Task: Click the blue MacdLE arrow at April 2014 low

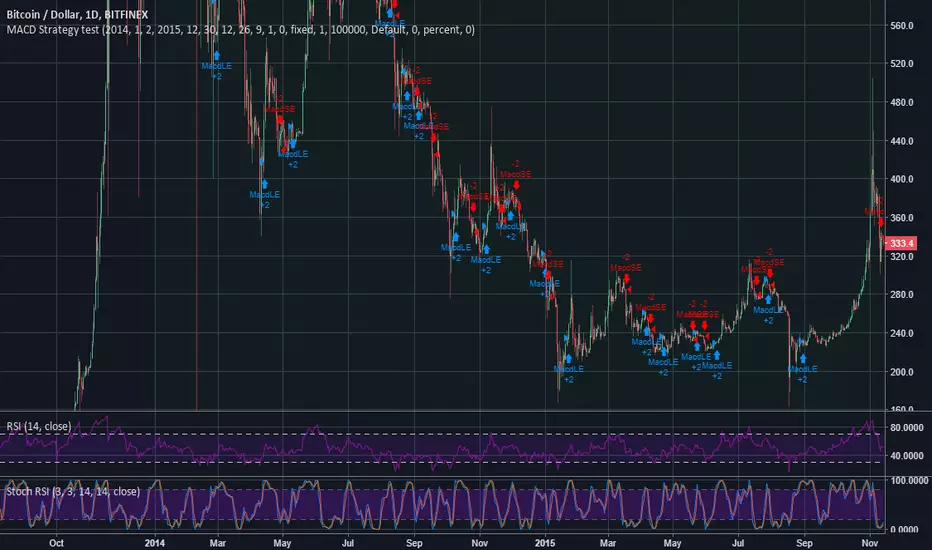Action: click(265, 183)
